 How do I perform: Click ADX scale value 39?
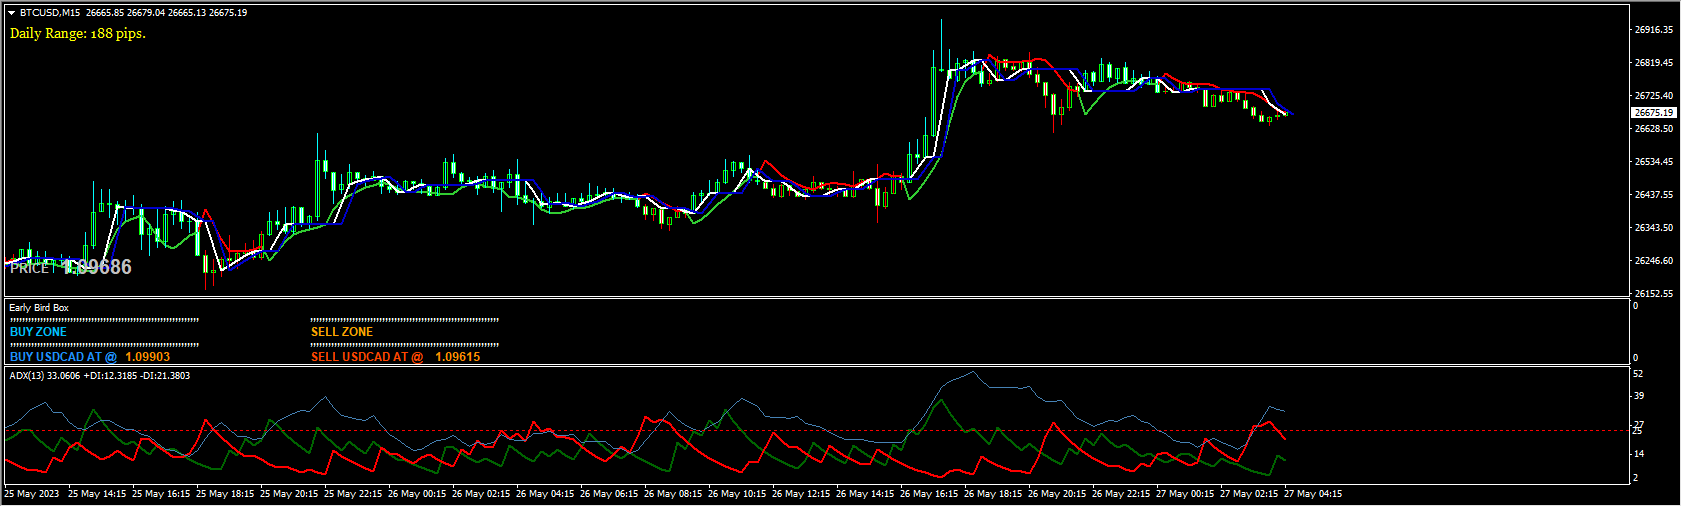tap(1638, 396)
